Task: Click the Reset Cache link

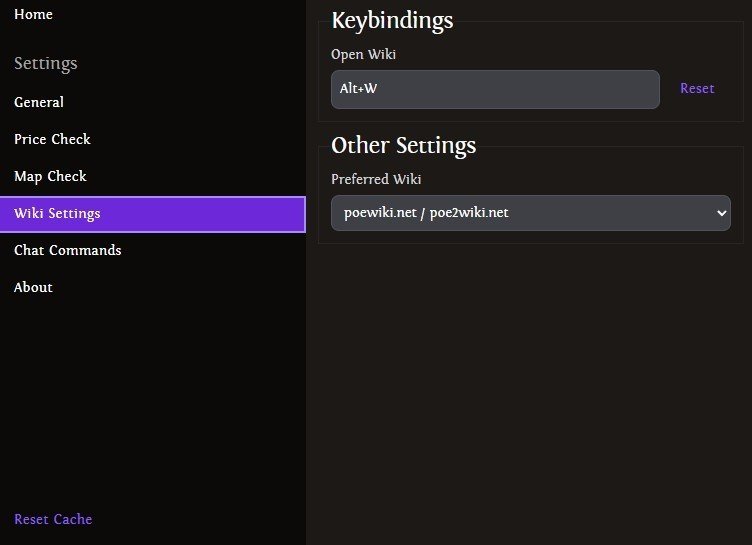Action: [x=53, y=519]
